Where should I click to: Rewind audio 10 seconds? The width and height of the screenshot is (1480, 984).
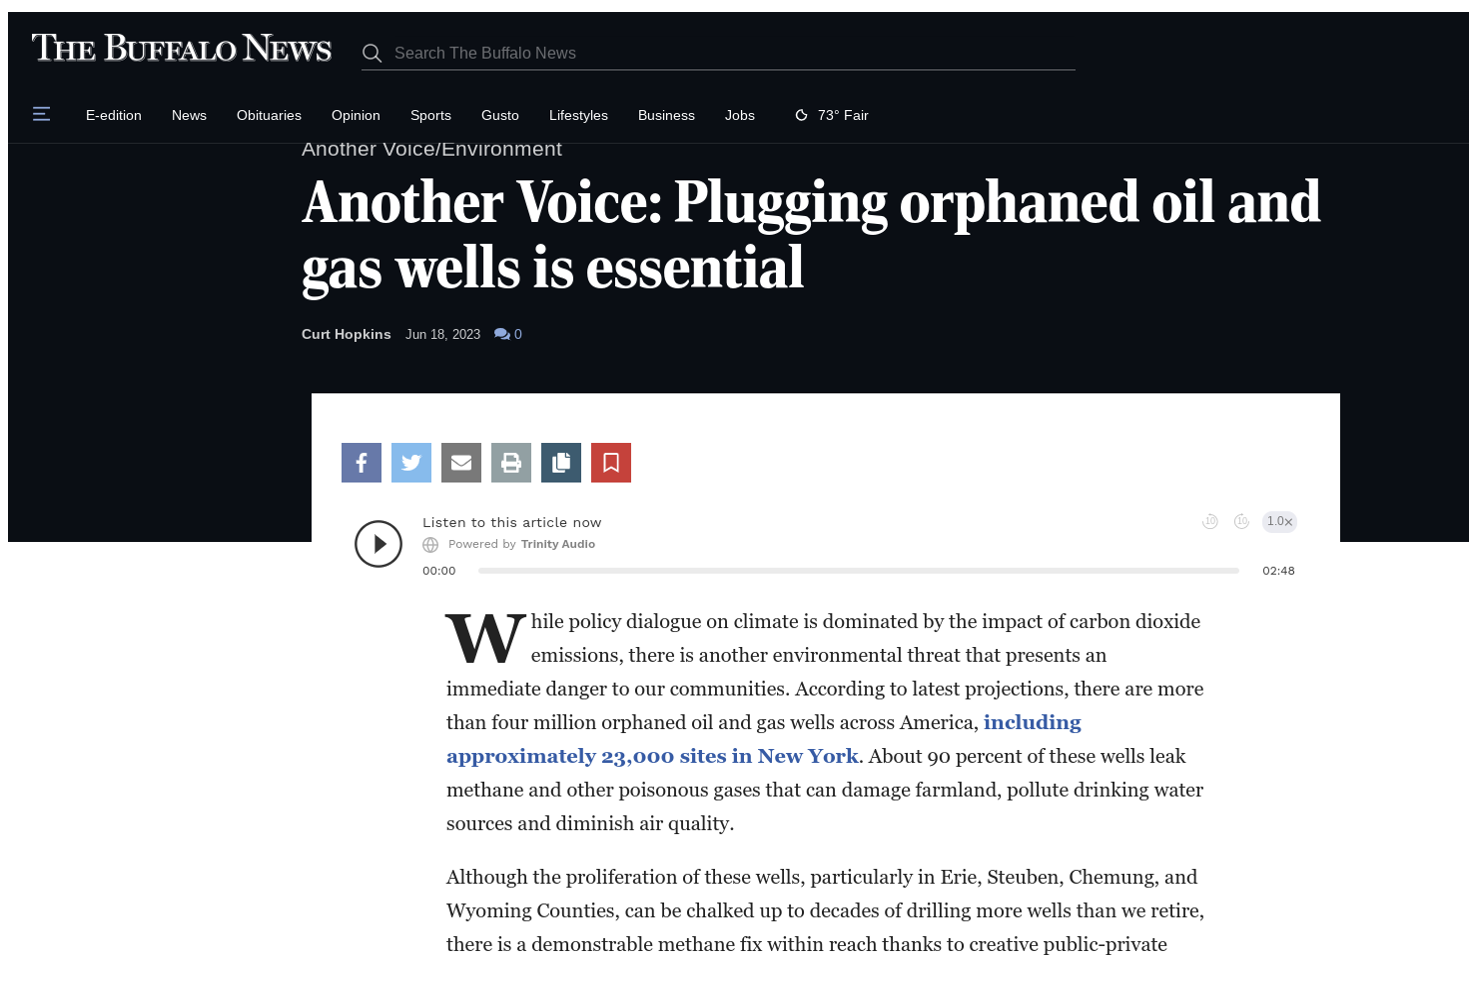point(1210,521)
